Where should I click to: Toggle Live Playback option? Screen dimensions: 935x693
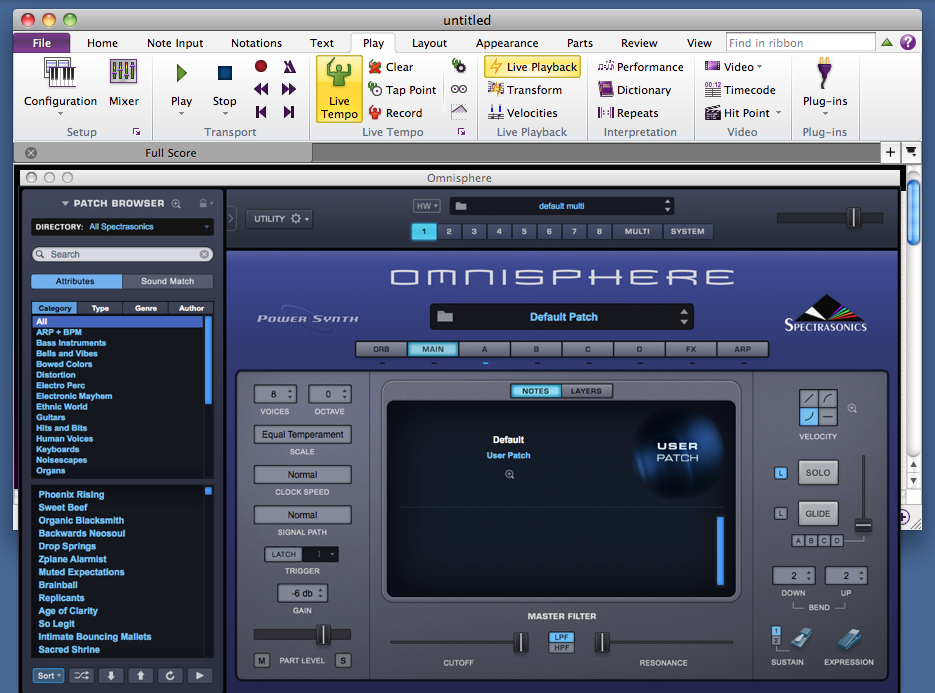click(x=532, y=67)
